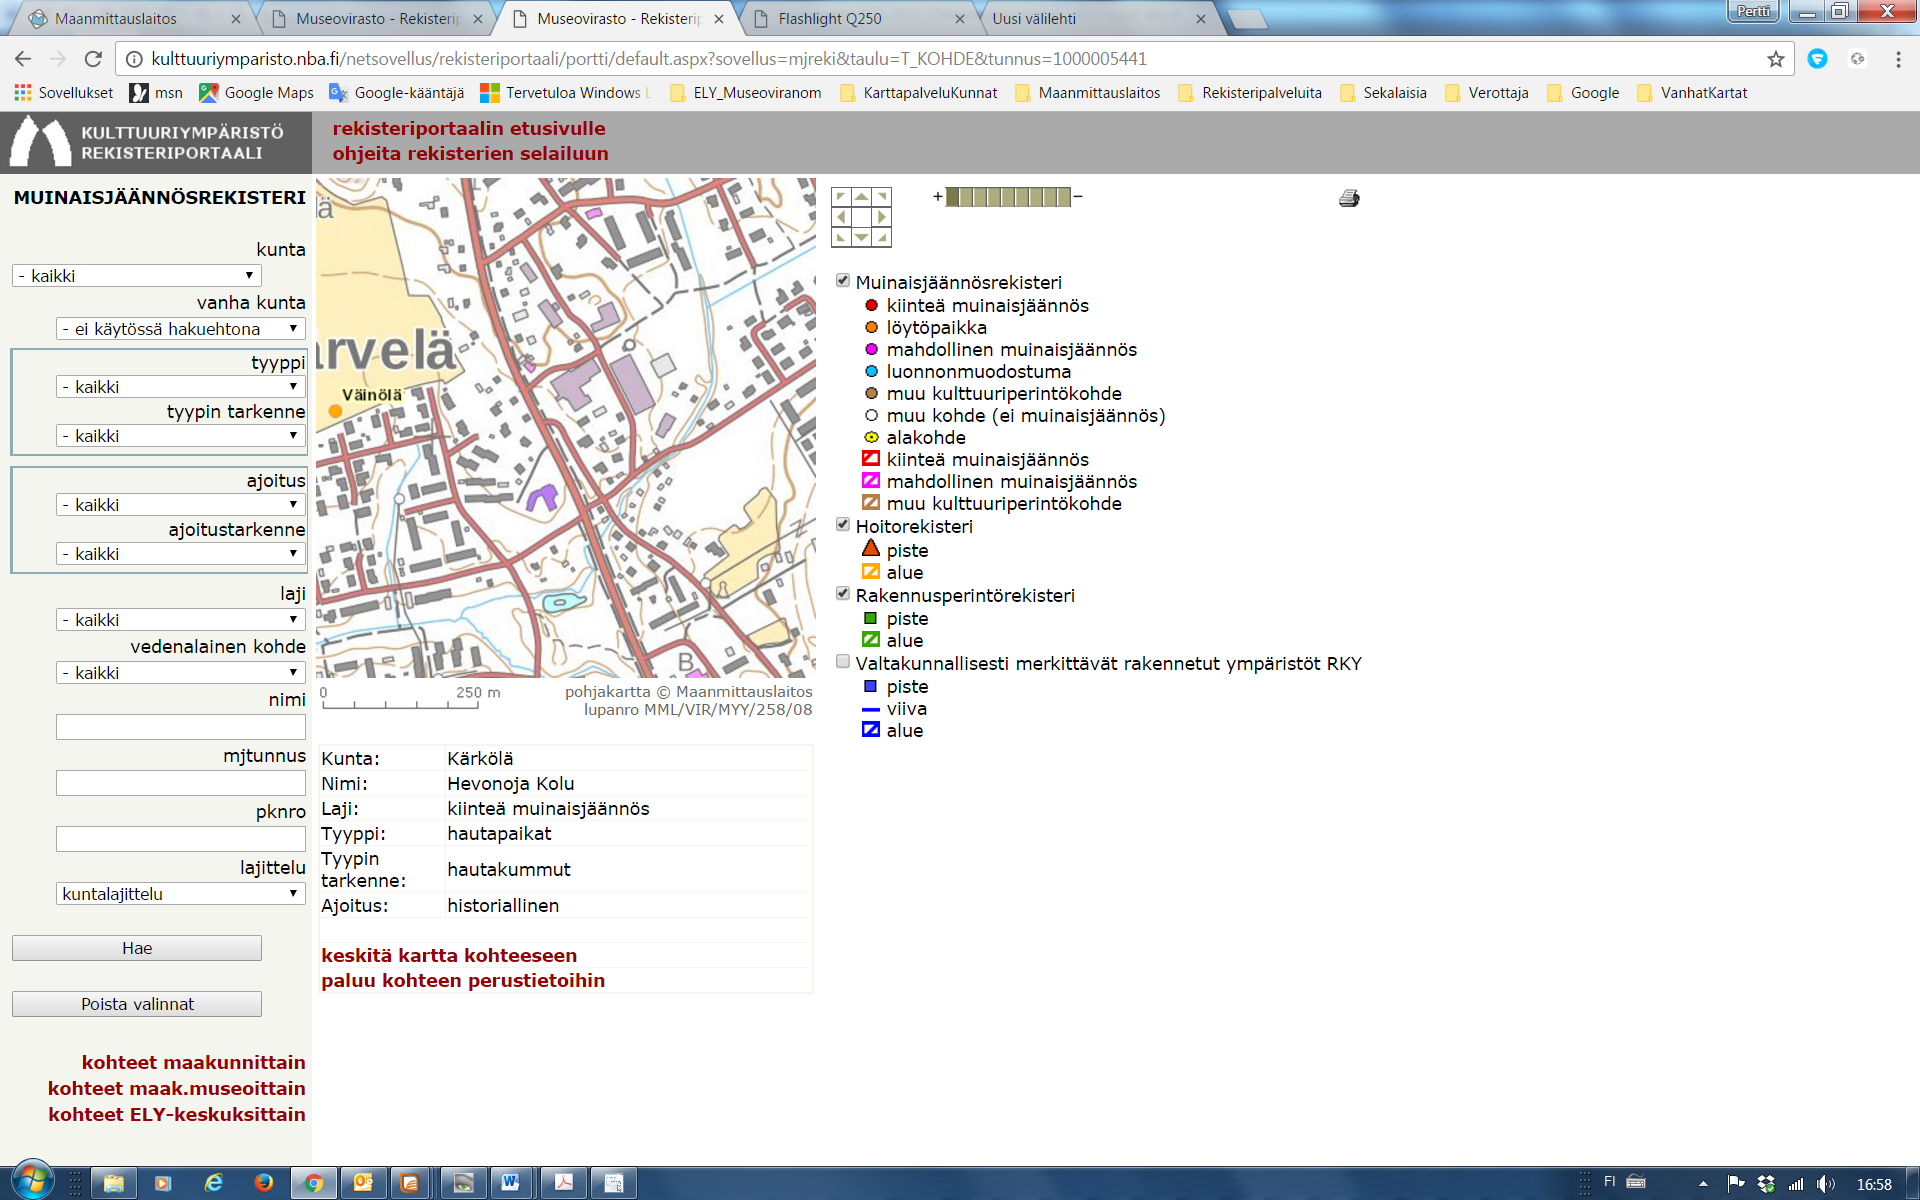Open rekisteriportaalin etusivulle link
This screenshot has height=1200, width=1920.
[x=469, y=129]
